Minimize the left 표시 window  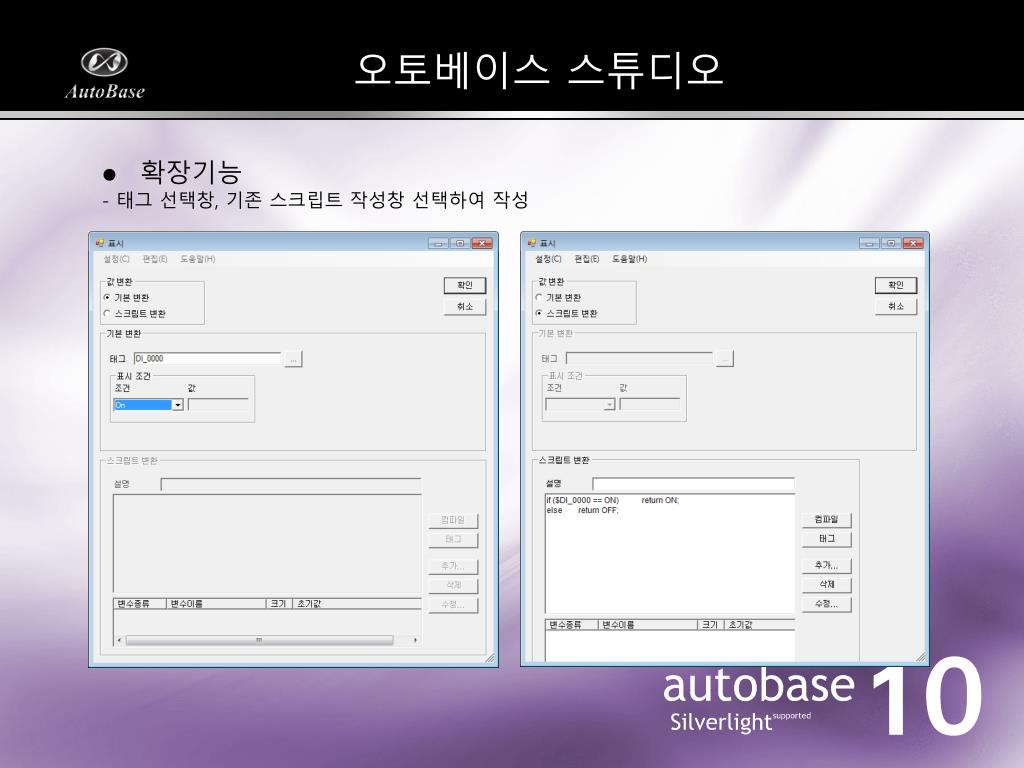tap(438, 243)
